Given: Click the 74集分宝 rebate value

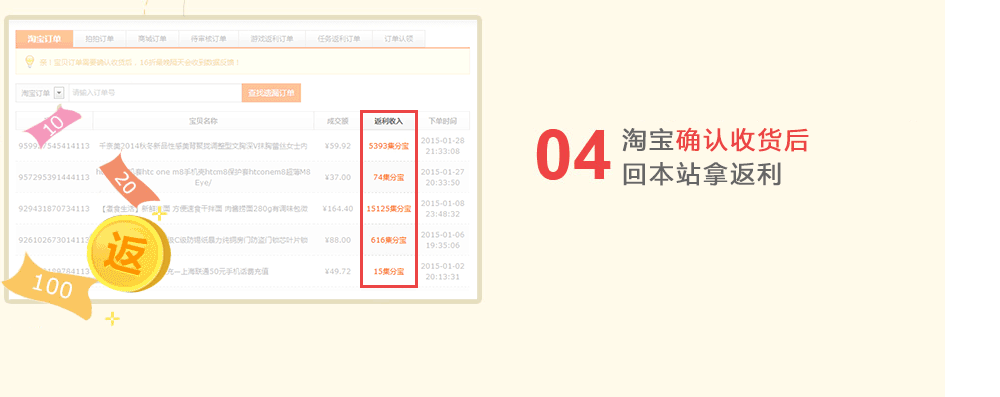Looking at the screenshot, I should pyautogui.click(x=388, y=177).
